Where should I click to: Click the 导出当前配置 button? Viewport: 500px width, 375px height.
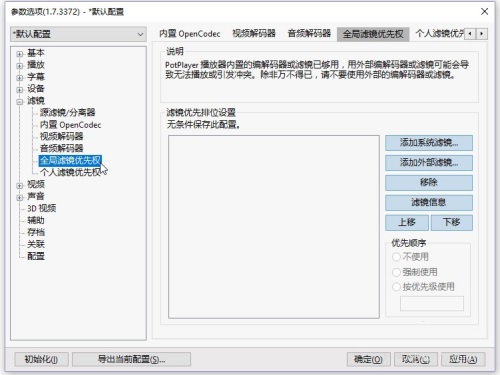click(131, 359)
